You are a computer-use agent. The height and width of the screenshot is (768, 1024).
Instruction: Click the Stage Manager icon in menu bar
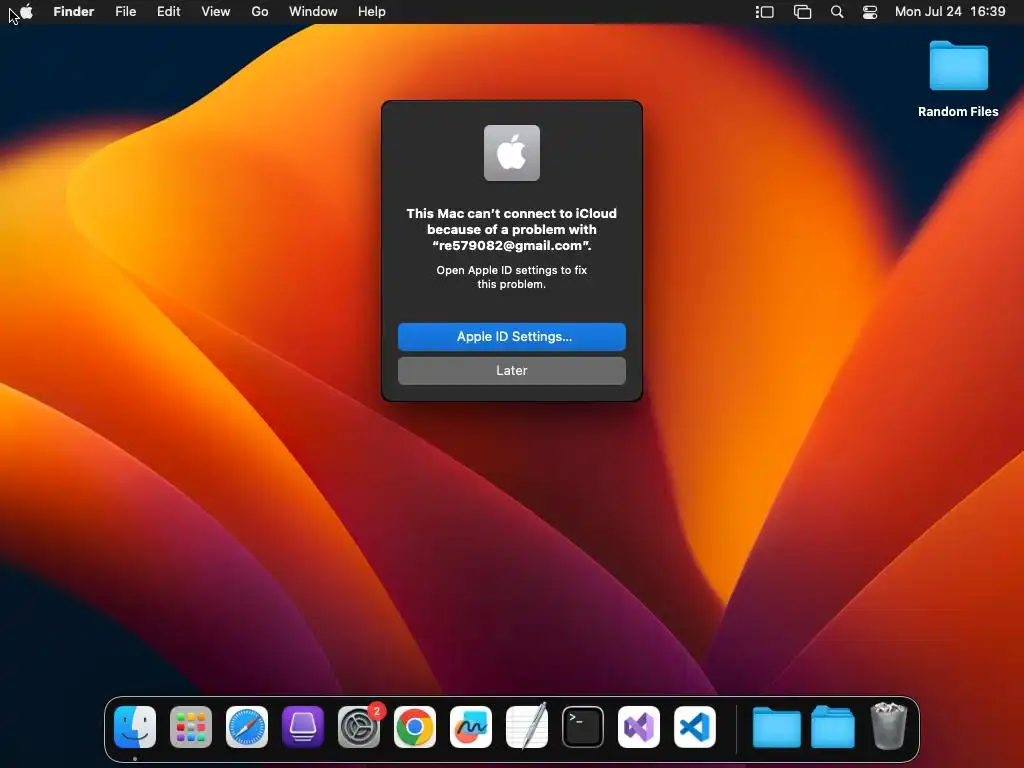tap(765, 12)
